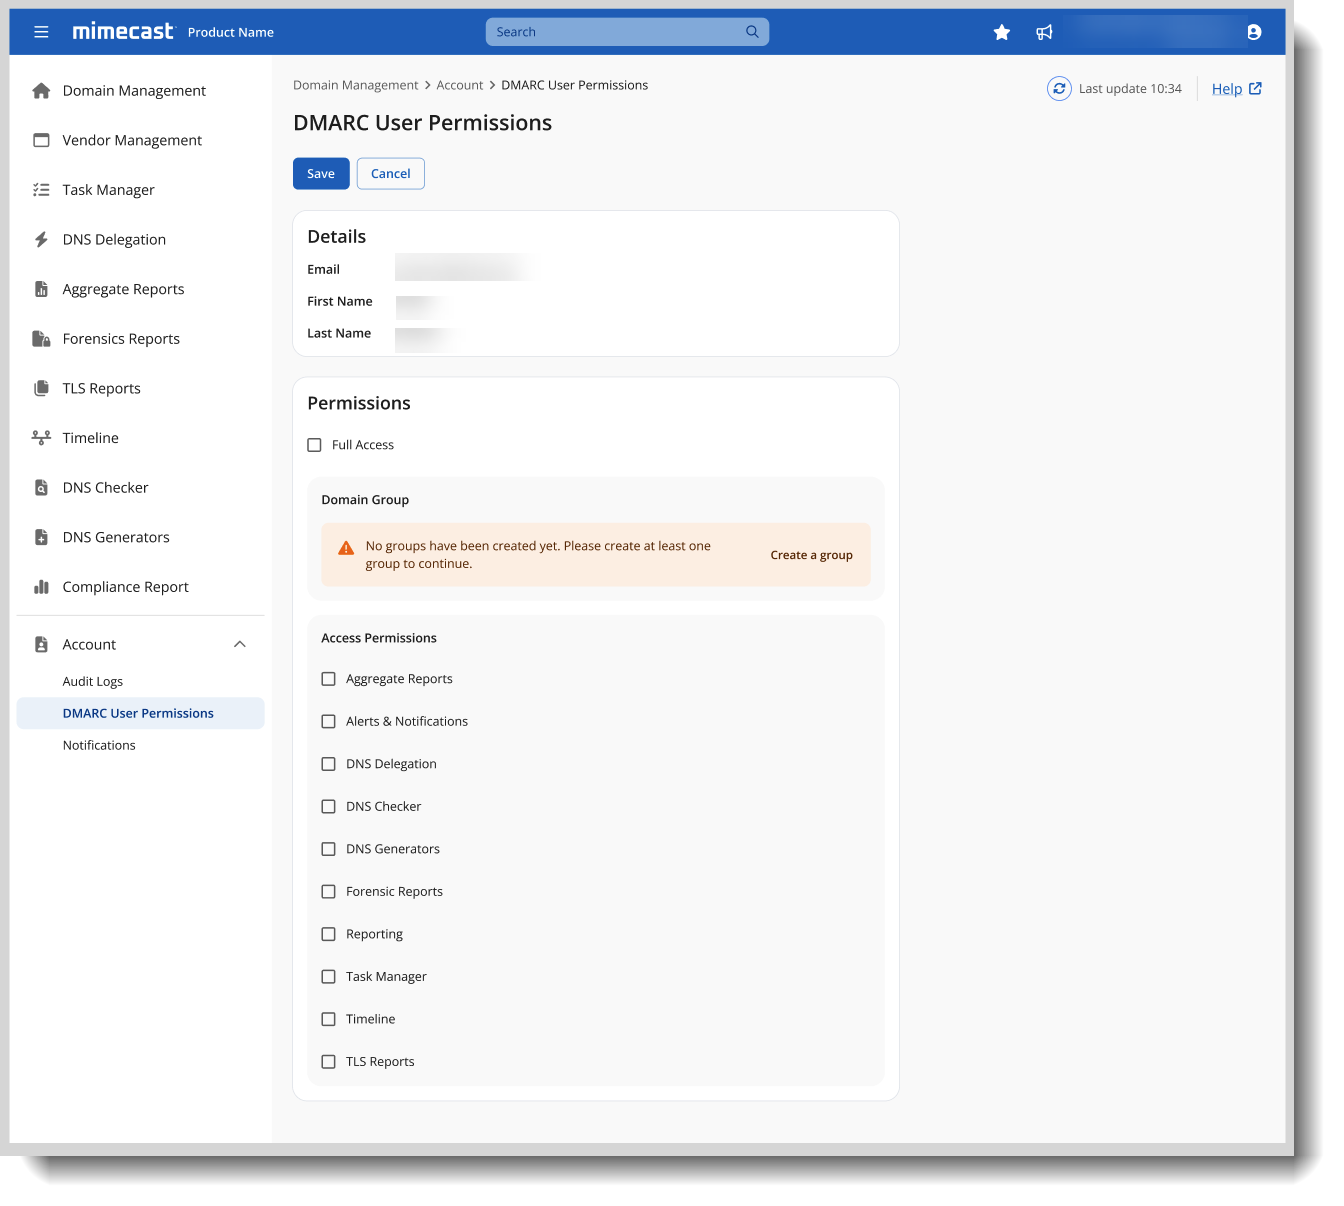
Task: Click the Help external link icon
Action: (1255, 88)
